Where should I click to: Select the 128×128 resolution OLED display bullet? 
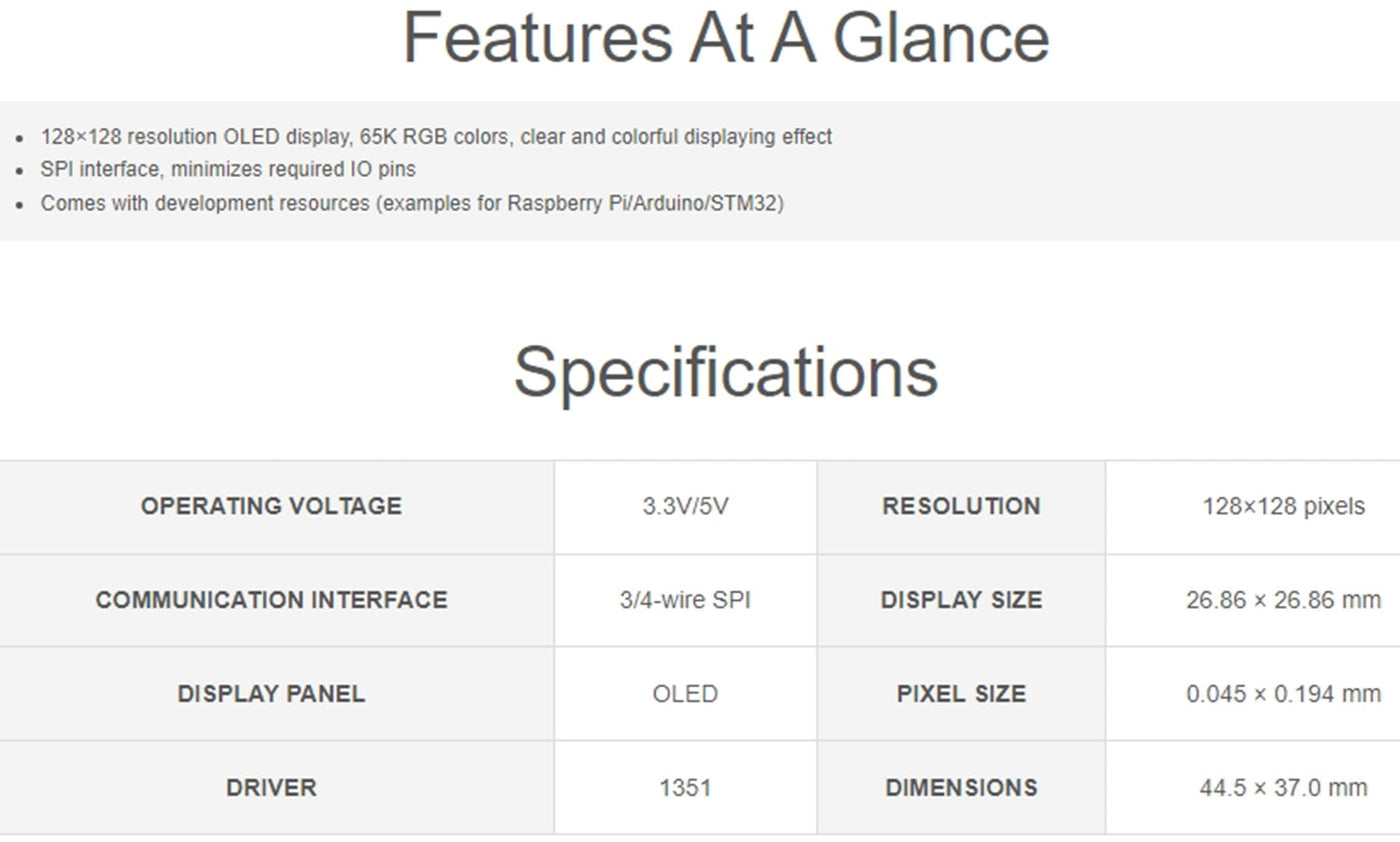pos(436,137)
